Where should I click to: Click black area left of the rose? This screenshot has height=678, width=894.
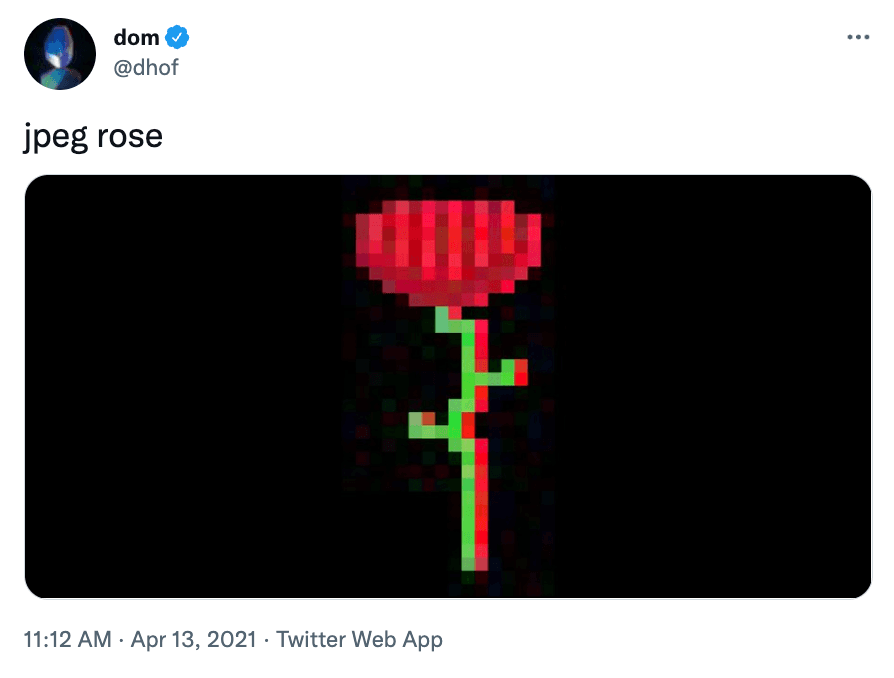coord(182,387)
